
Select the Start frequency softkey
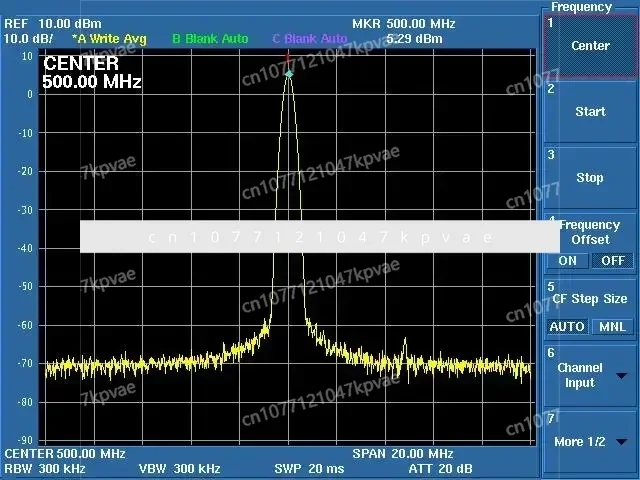pyautogui.click(x=590, y=112)
